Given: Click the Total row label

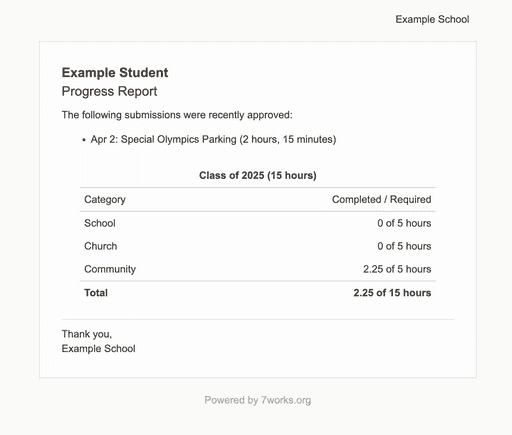Looking at the screenshot, I should coord(96,293).
